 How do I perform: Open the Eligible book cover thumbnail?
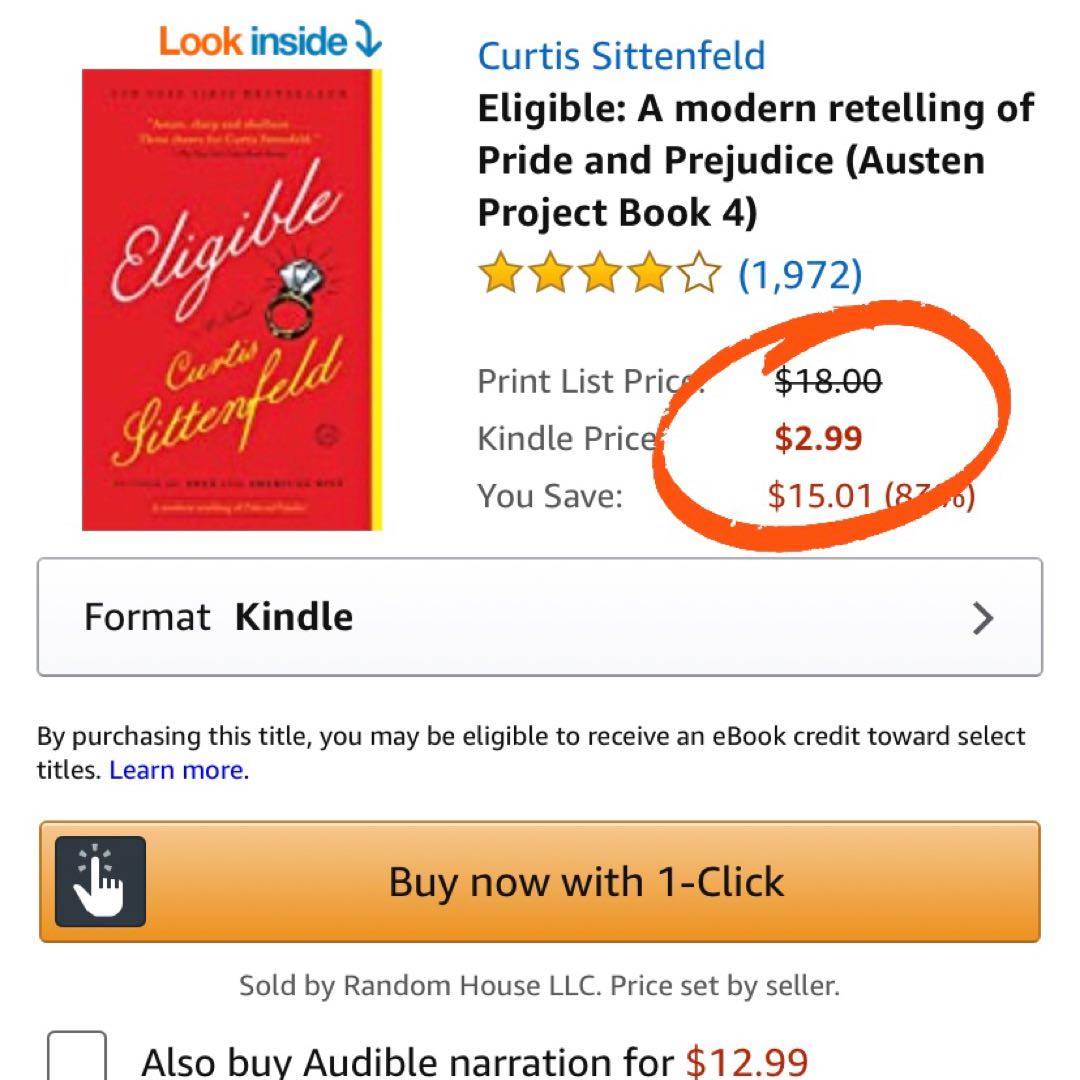pos(231,299)
